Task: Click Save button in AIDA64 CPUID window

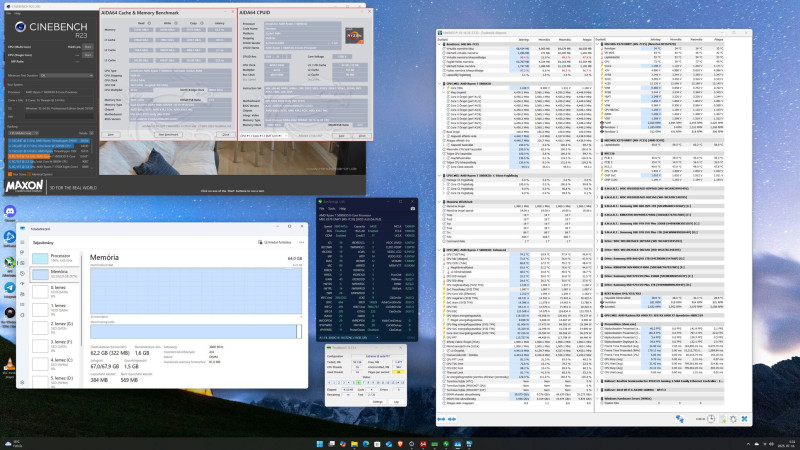Action: [341, 136]
